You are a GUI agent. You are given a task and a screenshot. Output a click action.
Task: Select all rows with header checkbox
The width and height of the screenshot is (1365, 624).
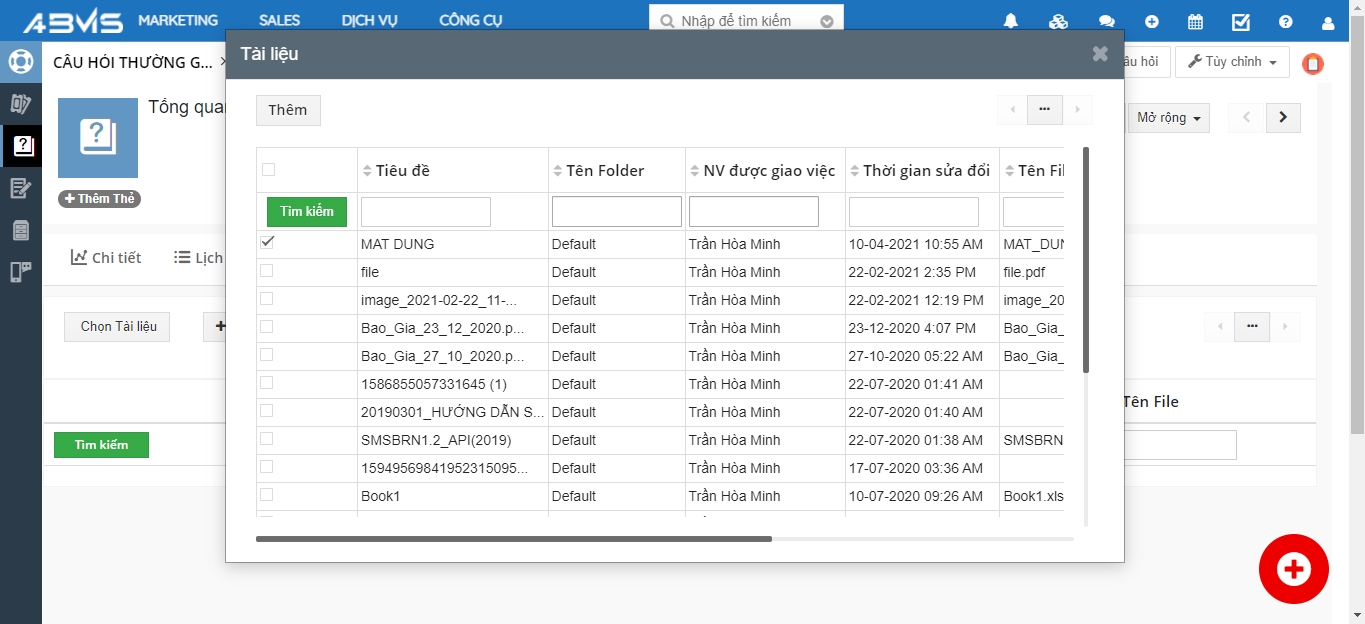[268, 170]
